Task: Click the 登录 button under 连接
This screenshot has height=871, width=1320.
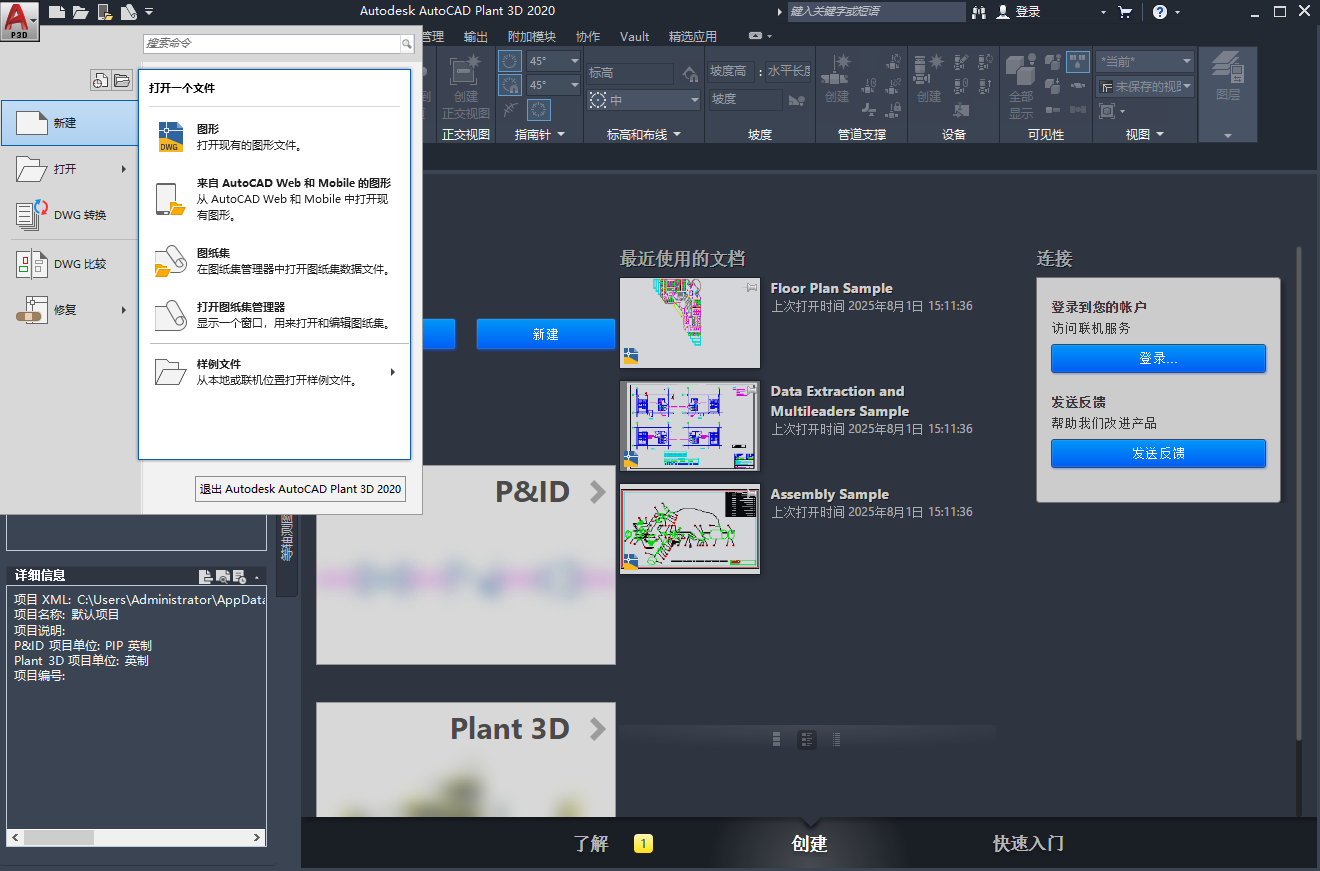Action: 1158,358
